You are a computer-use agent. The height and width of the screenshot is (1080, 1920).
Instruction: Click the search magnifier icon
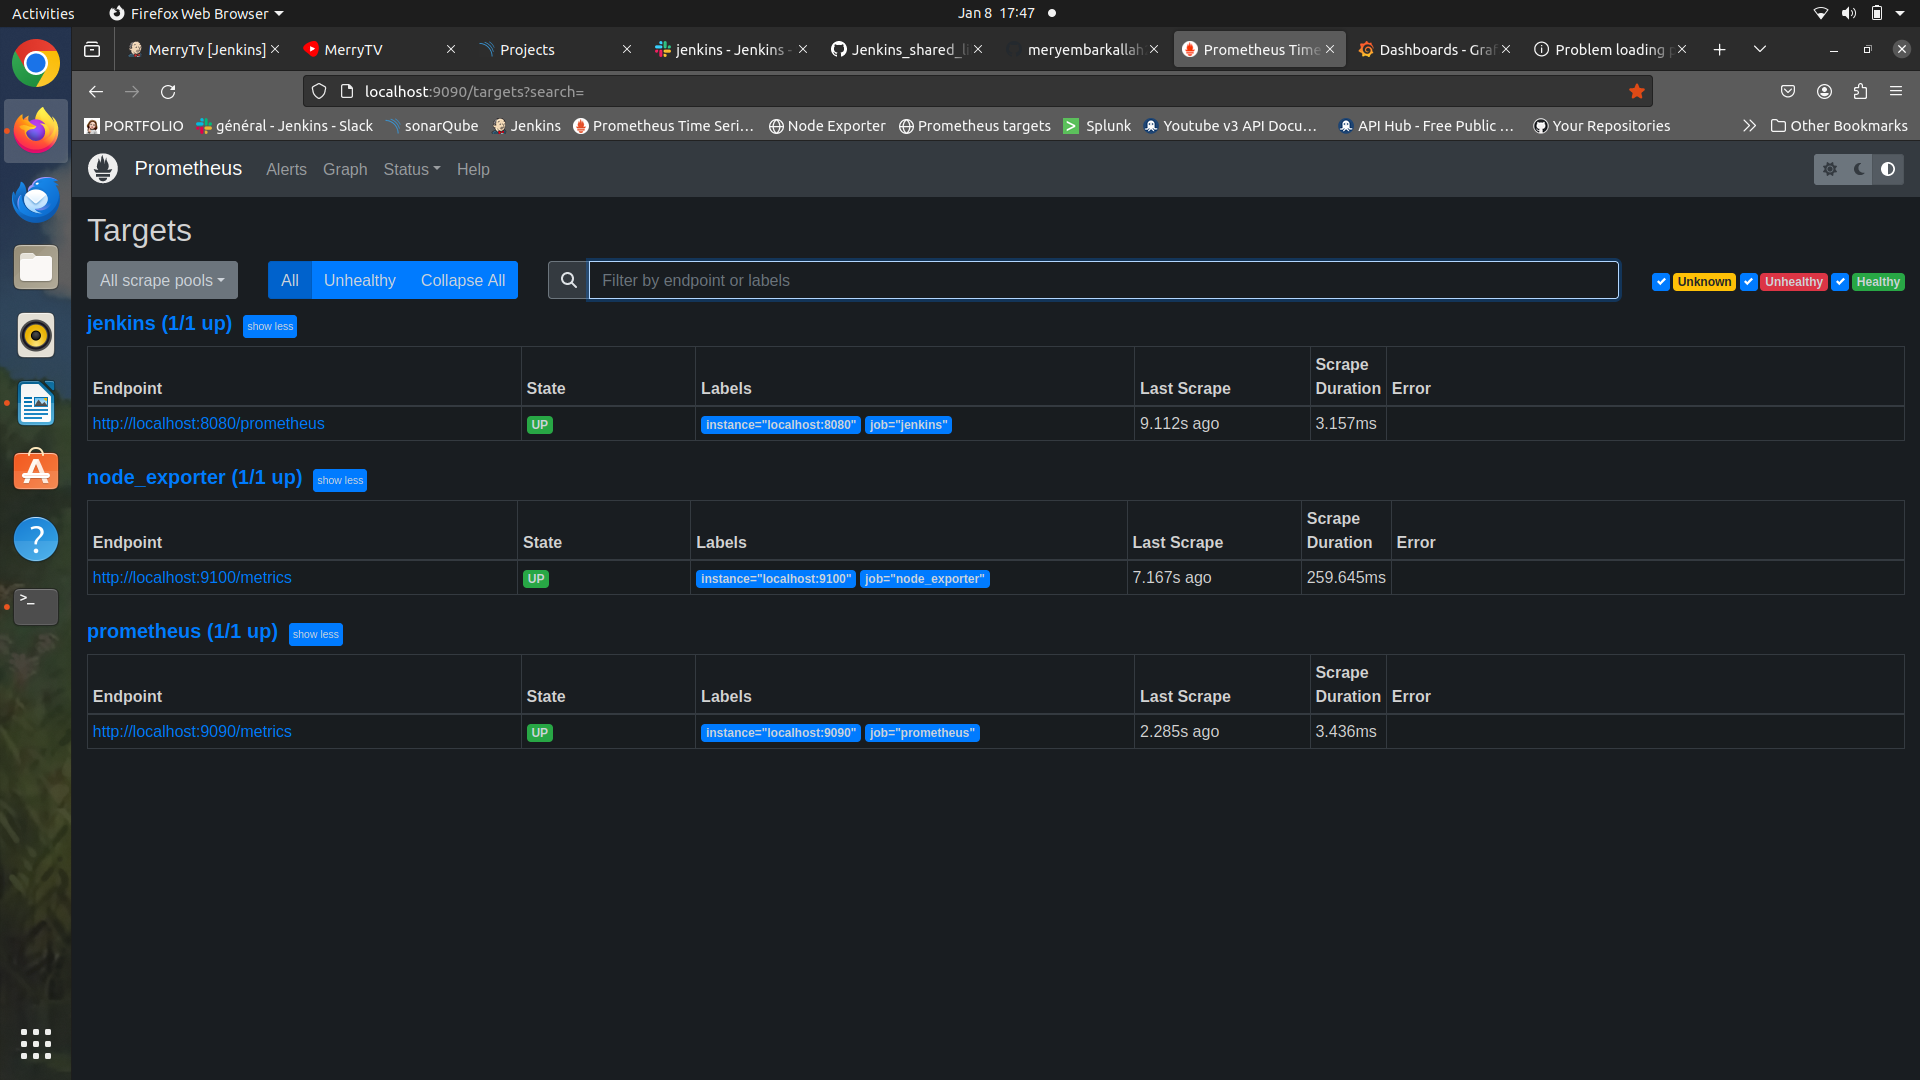tap(568, 280)
